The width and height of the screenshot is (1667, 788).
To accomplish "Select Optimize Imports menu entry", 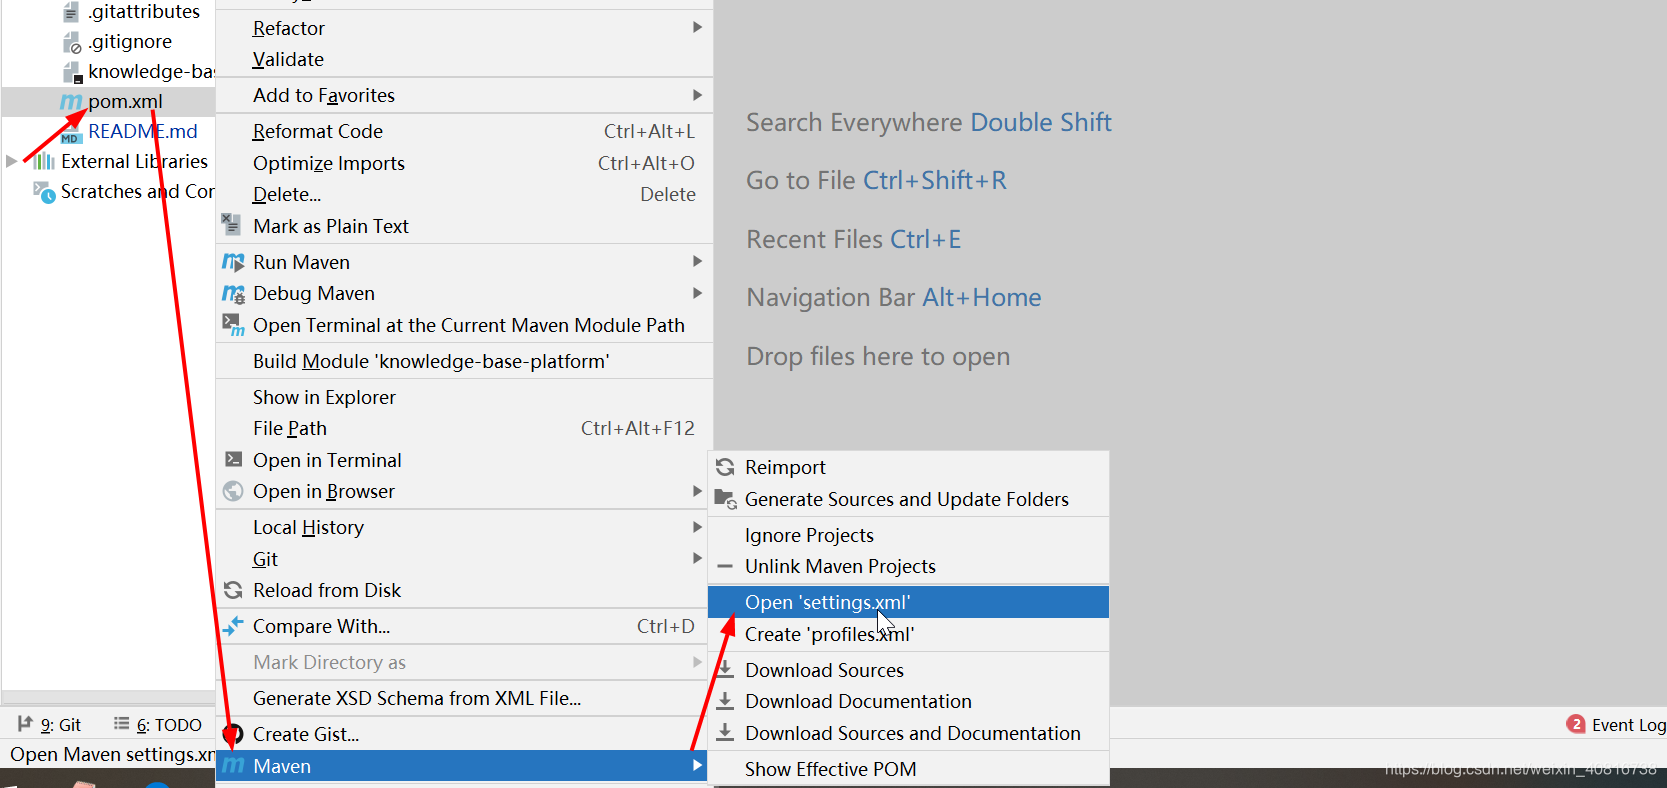I will pos(464,163).
